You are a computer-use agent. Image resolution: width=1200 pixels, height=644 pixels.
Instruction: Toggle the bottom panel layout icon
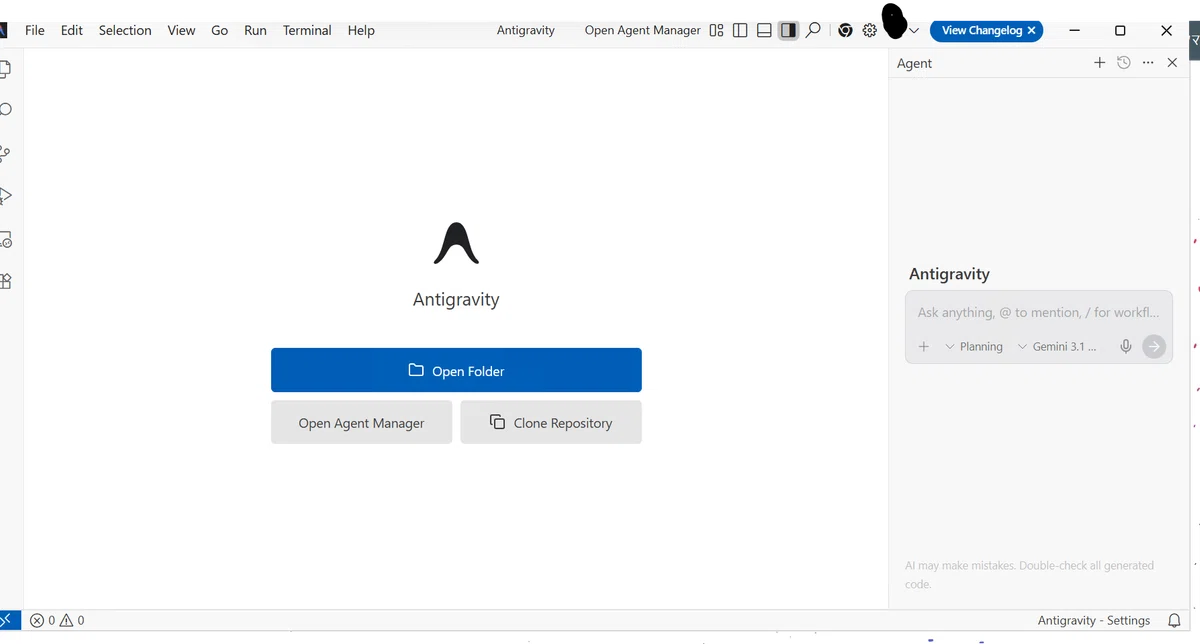click(x=764, y=30)
